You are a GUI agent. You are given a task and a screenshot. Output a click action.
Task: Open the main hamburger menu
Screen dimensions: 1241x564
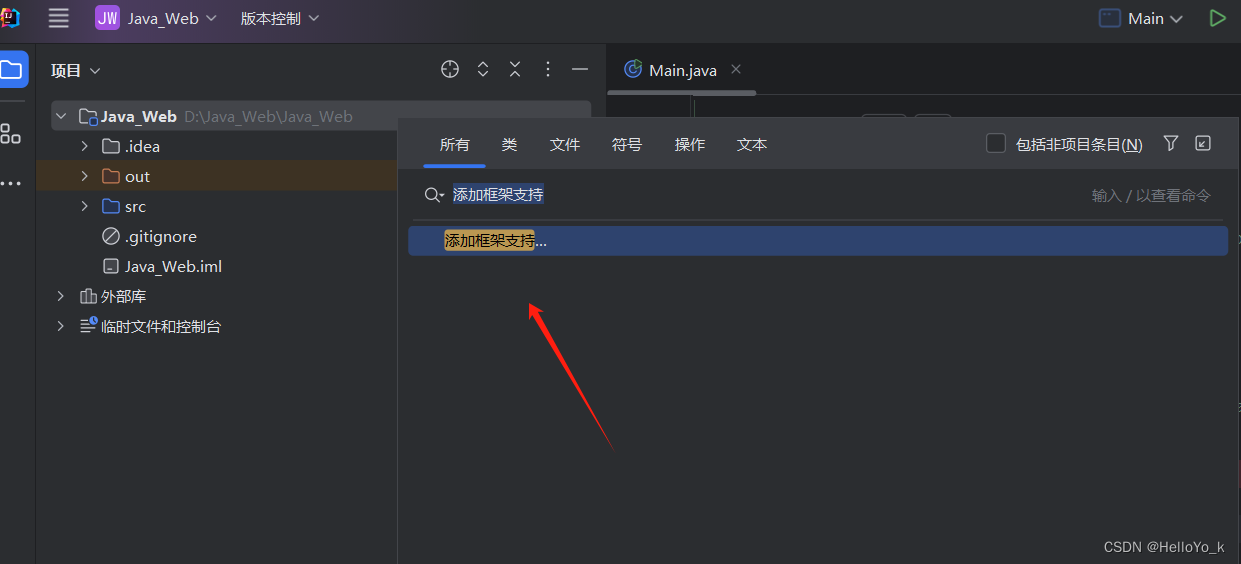pyautogui.click(x=59, y=18)
